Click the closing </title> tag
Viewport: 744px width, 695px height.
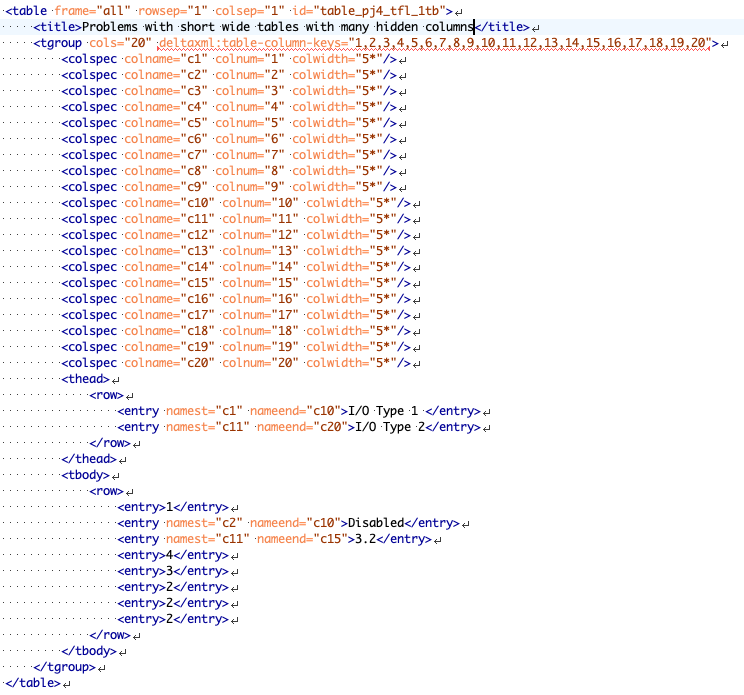[500, 26]
